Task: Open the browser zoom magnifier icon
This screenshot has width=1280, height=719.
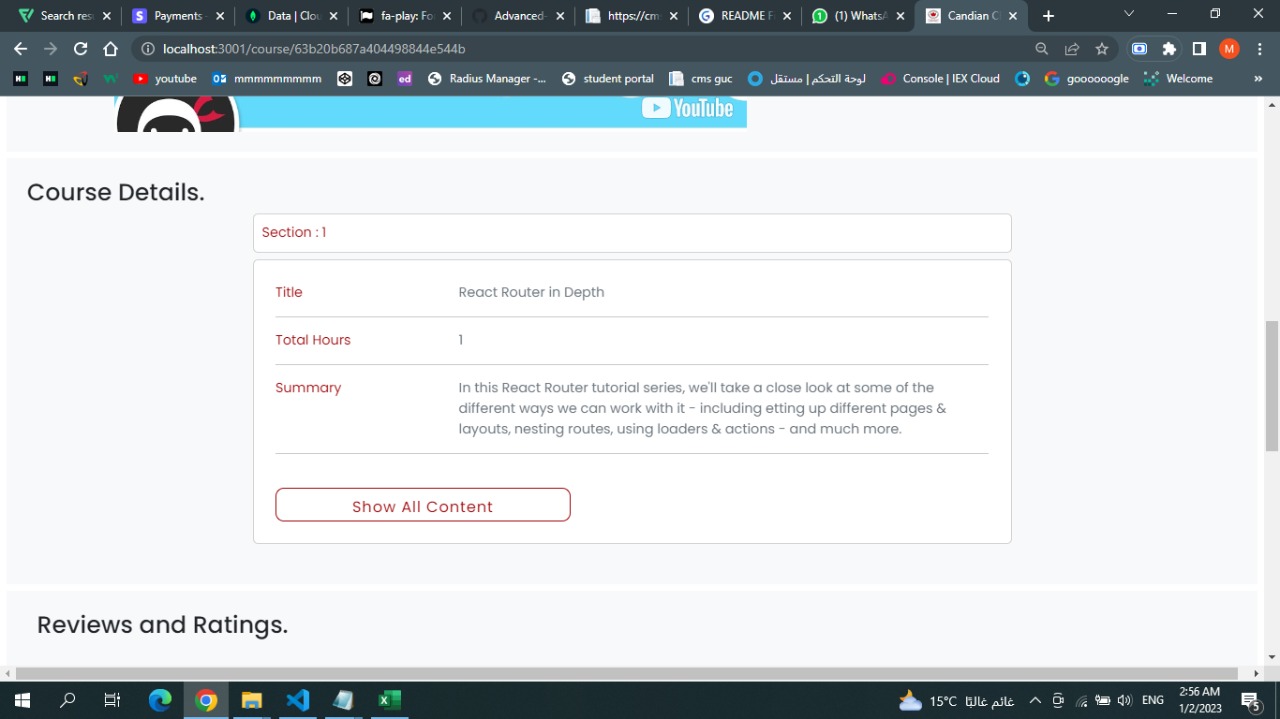Action: [1042, 48]
